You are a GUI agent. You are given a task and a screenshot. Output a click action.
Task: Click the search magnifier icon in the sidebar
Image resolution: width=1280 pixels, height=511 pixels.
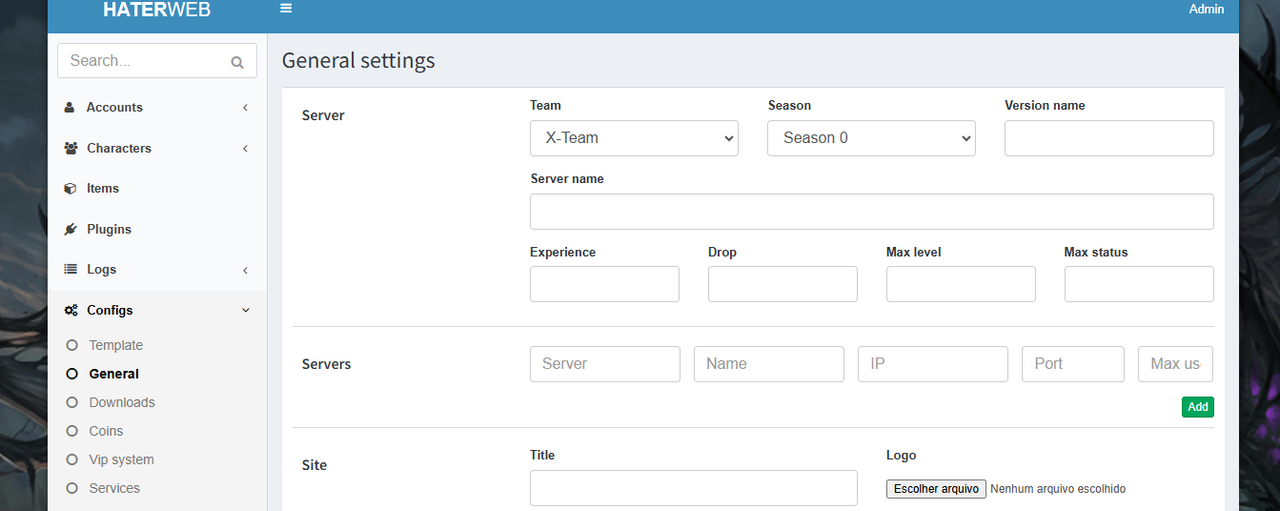(237, 62)
